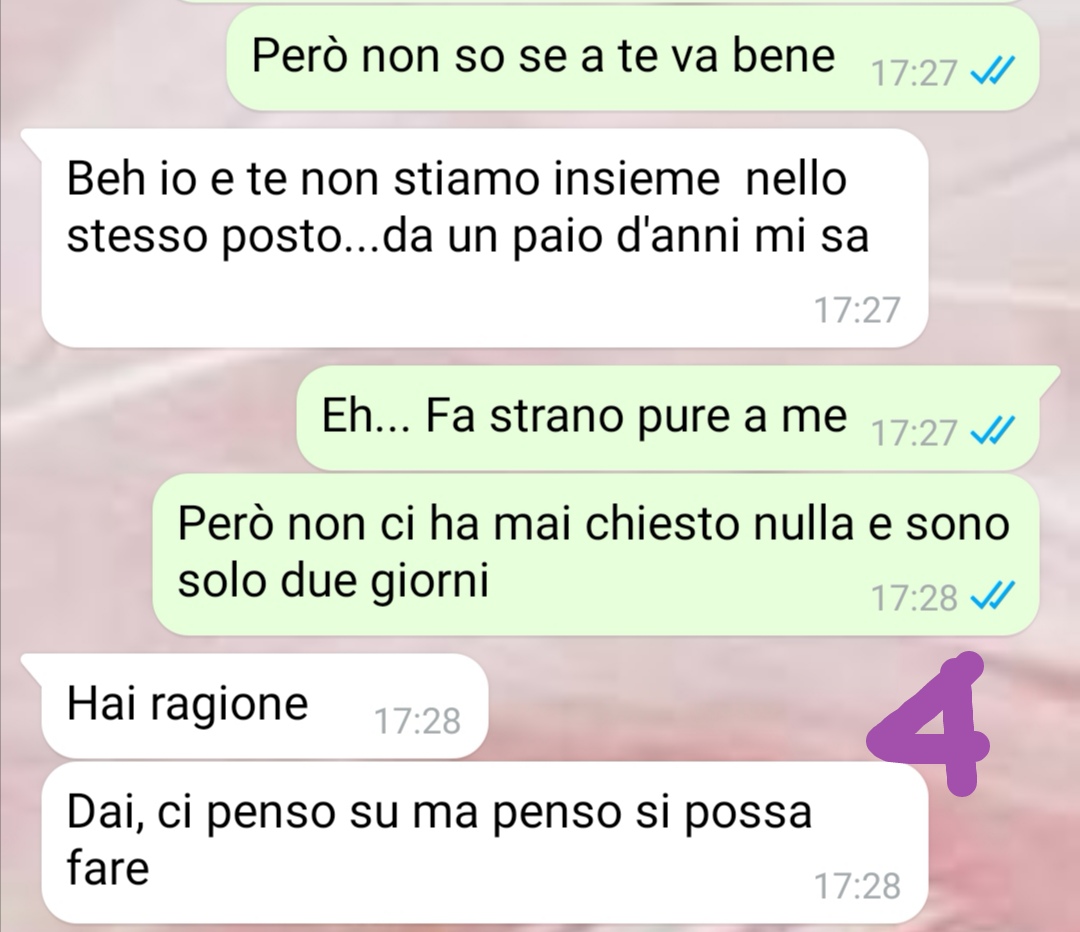Select message 'Però non ci ha mai chiesto nulla'
Screen dimensions: 1080x932
pyautogui.click(x=595, y=554)
